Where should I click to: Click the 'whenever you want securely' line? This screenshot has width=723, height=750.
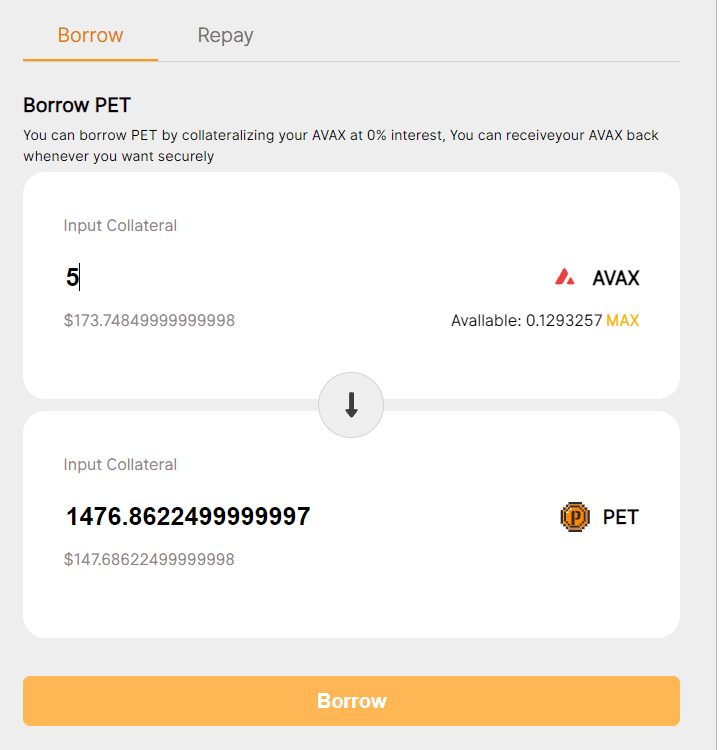[x=118, y=156]
